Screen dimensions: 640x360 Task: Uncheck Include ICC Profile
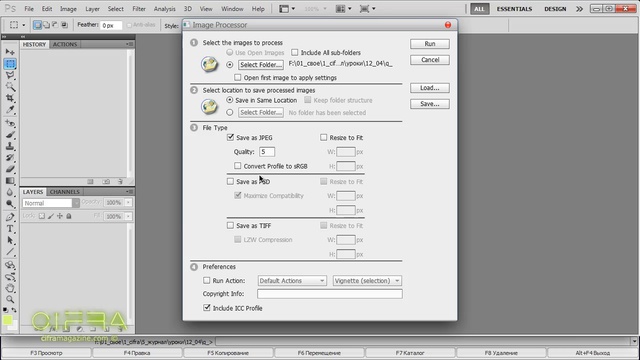207,308
